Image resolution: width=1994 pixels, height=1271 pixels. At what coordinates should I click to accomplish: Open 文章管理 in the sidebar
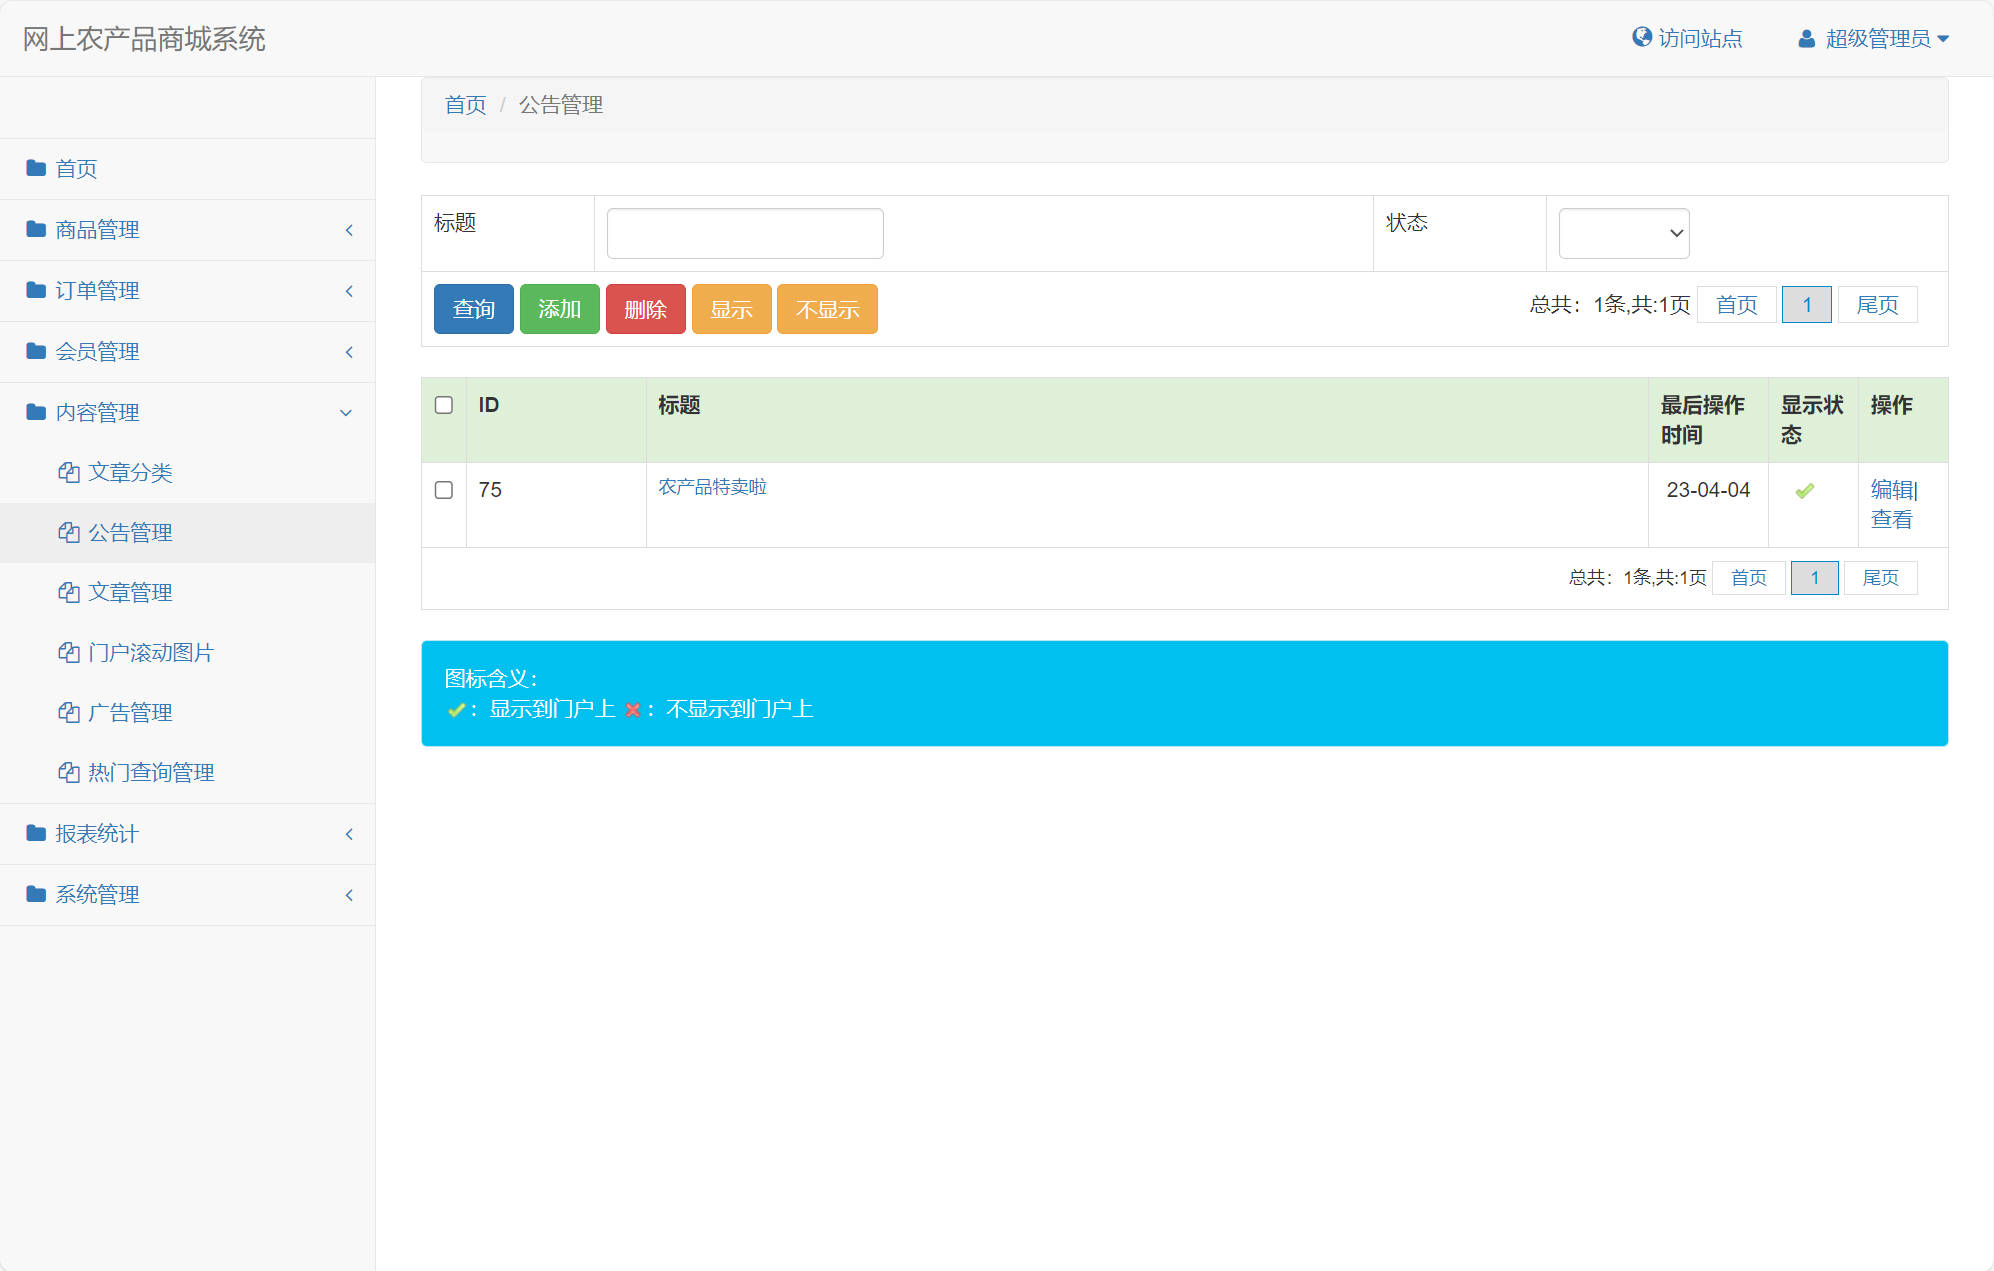click(131, 592)
